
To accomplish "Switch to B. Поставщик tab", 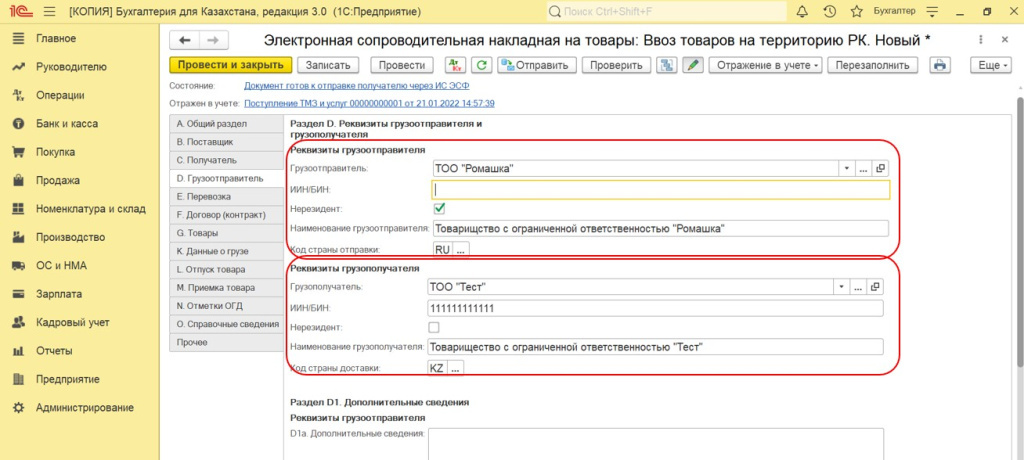I will click(227, 141).
